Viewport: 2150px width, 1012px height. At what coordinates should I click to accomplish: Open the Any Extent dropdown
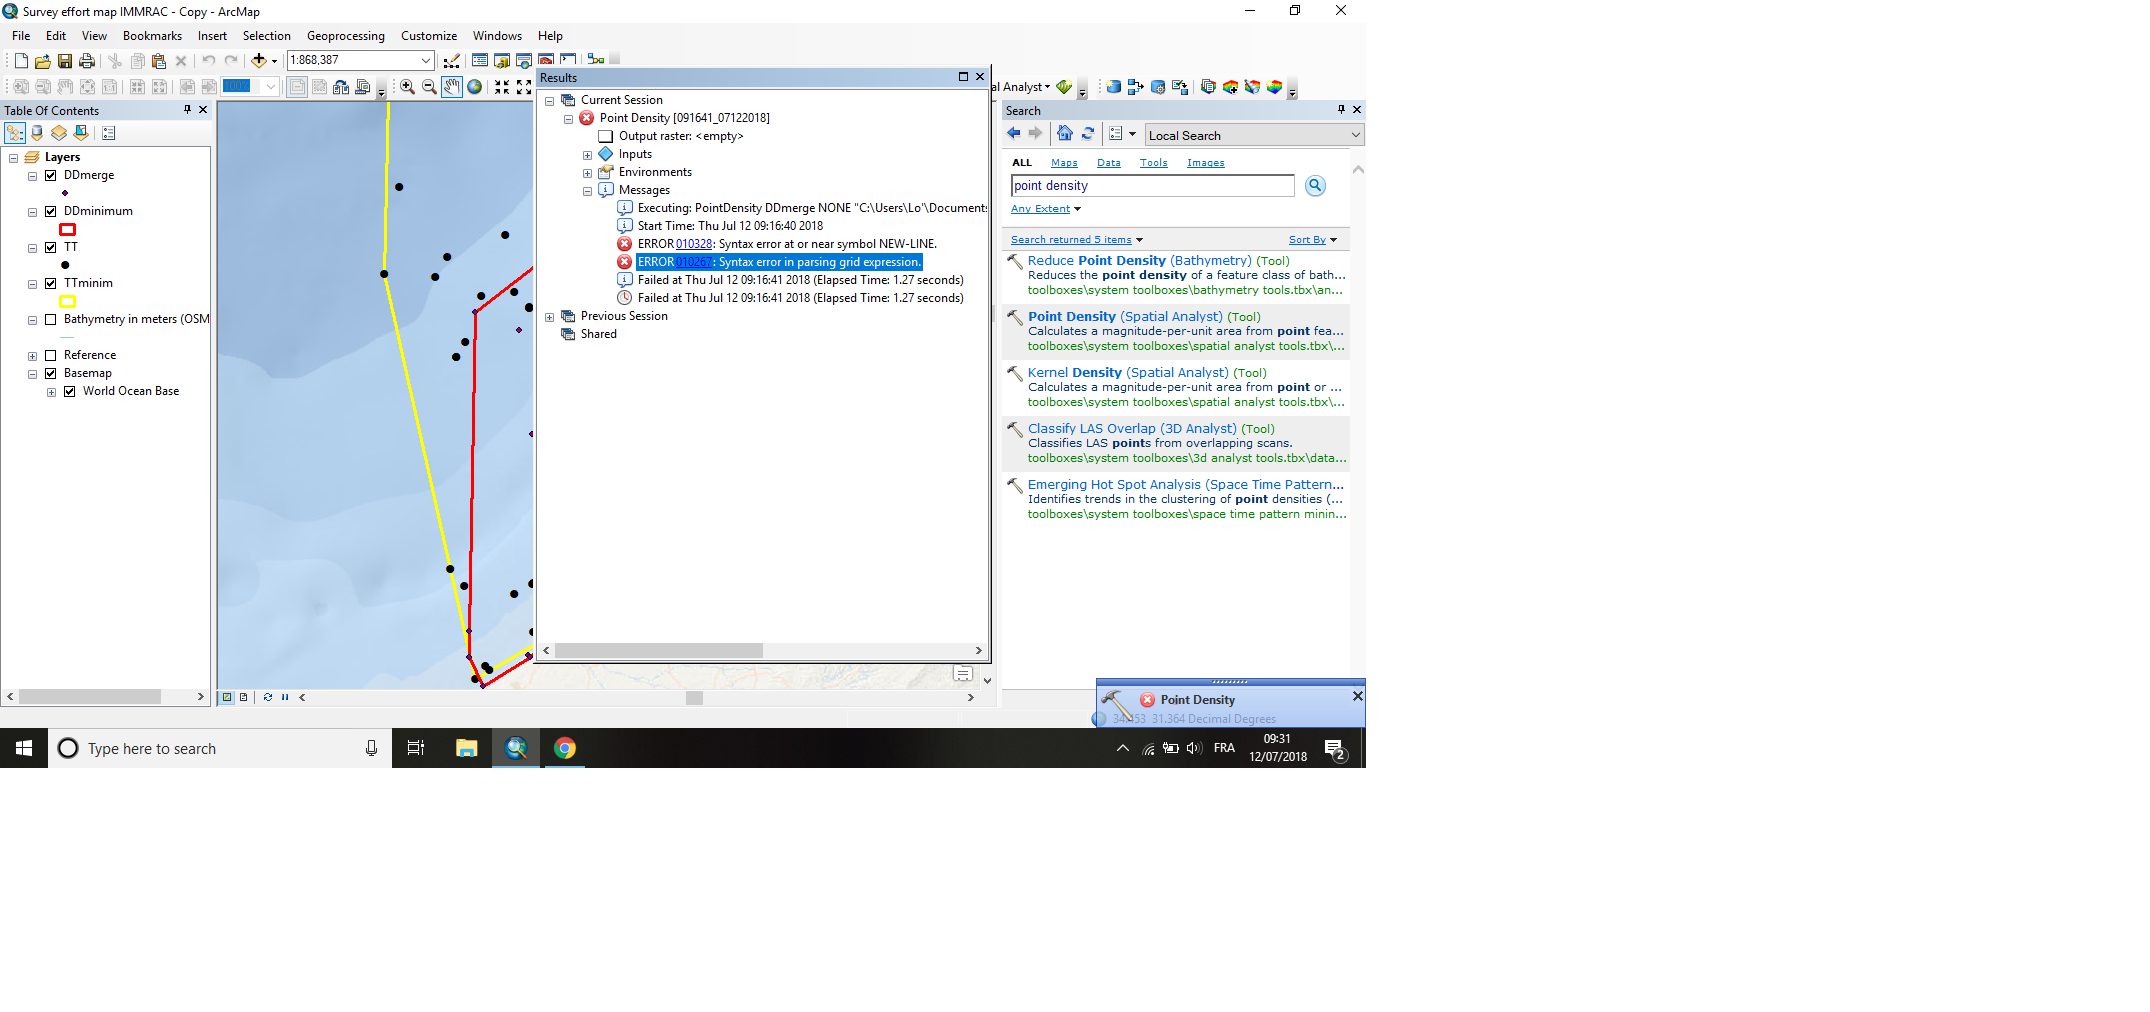1046,209
